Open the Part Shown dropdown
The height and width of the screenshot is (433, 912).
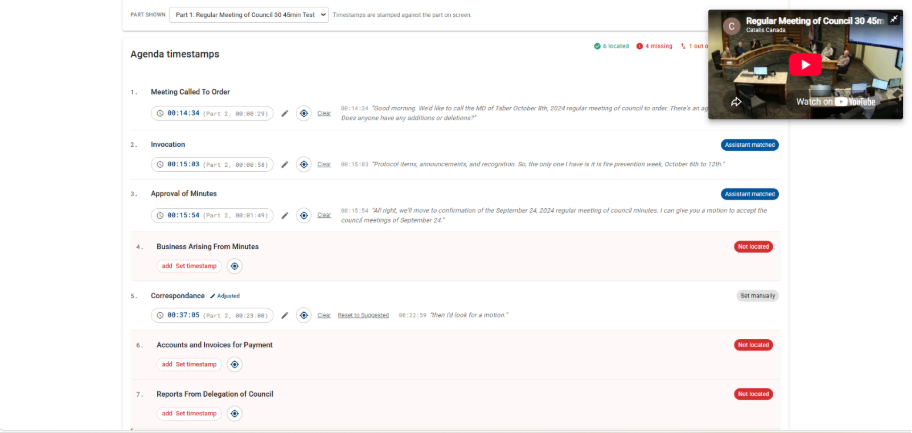[x=249, y=15]
